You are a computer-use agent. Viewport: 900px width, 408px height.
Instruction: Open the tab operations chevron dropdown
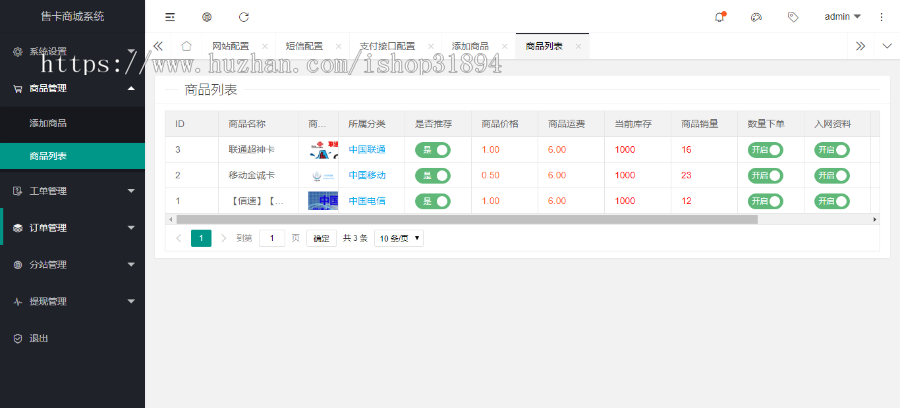click(887, 46)
